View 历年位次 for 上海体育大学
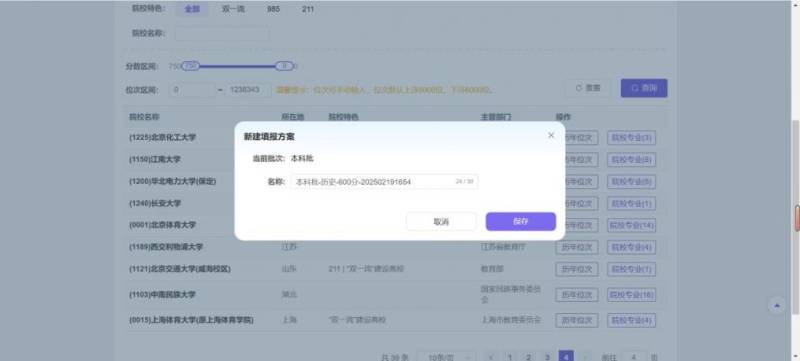This screenshot has height=361, width=800. click(x=577, y=320)
